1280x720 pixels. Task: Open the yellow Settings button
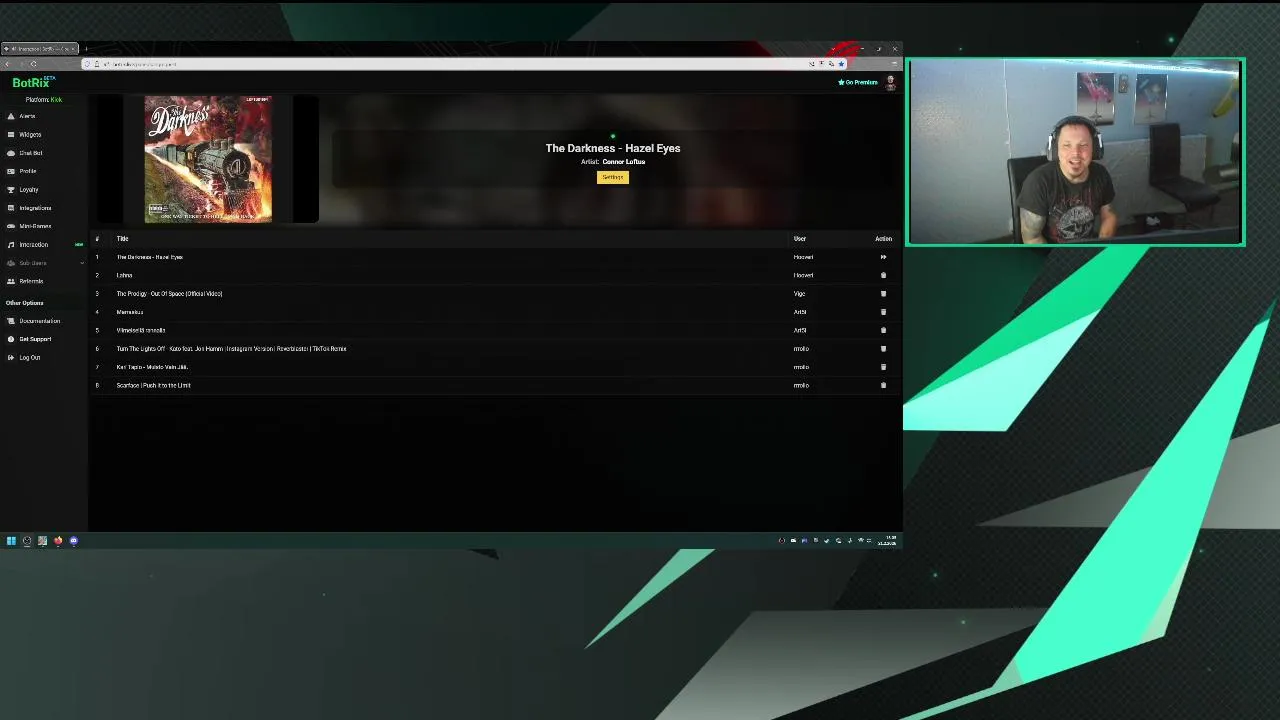613,177
